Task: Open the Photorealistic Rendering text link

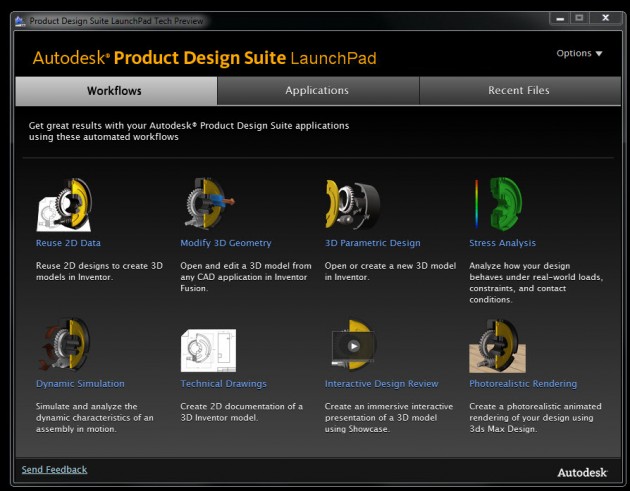Action: coord(523,383)
